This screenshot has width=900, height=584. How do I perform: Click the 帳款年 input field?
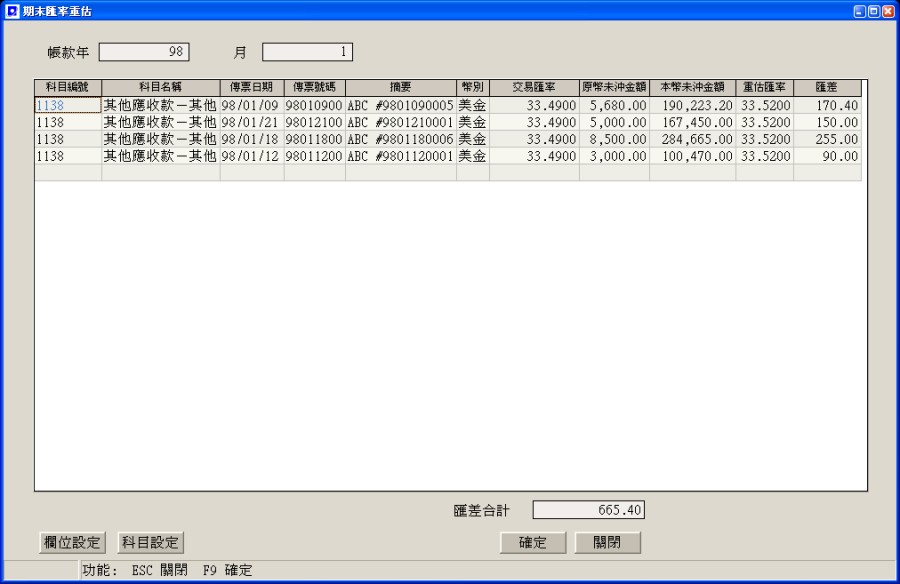pyautogui.click(x=144, y=52)
